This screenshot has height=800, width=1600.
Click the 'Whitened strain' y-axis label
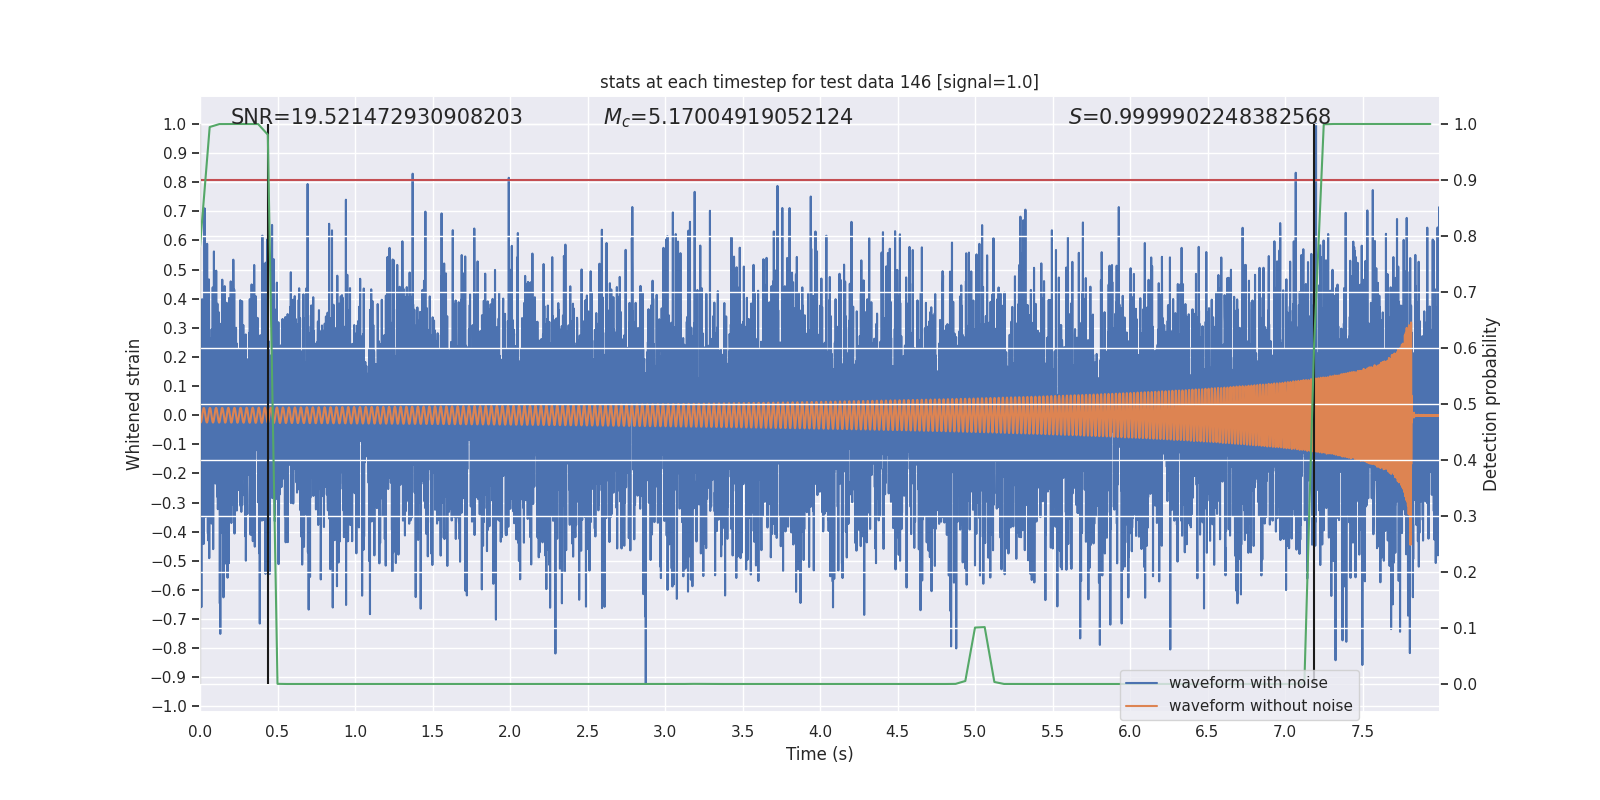[133, 404]
